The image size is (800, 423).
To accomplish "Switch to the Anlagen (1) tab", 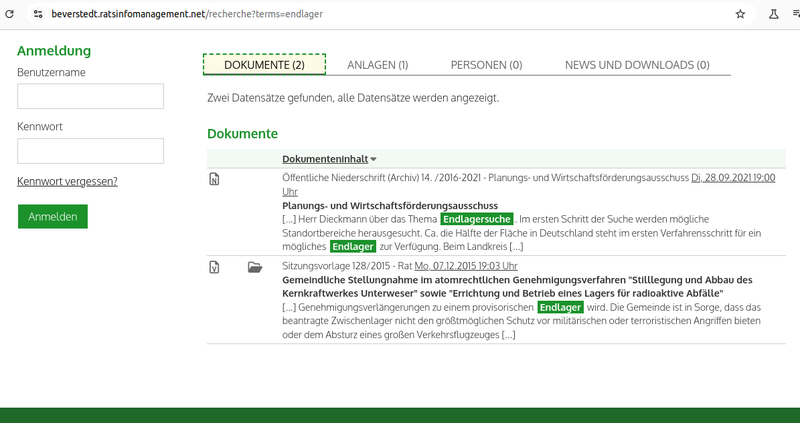I will [x=377, y=65].
